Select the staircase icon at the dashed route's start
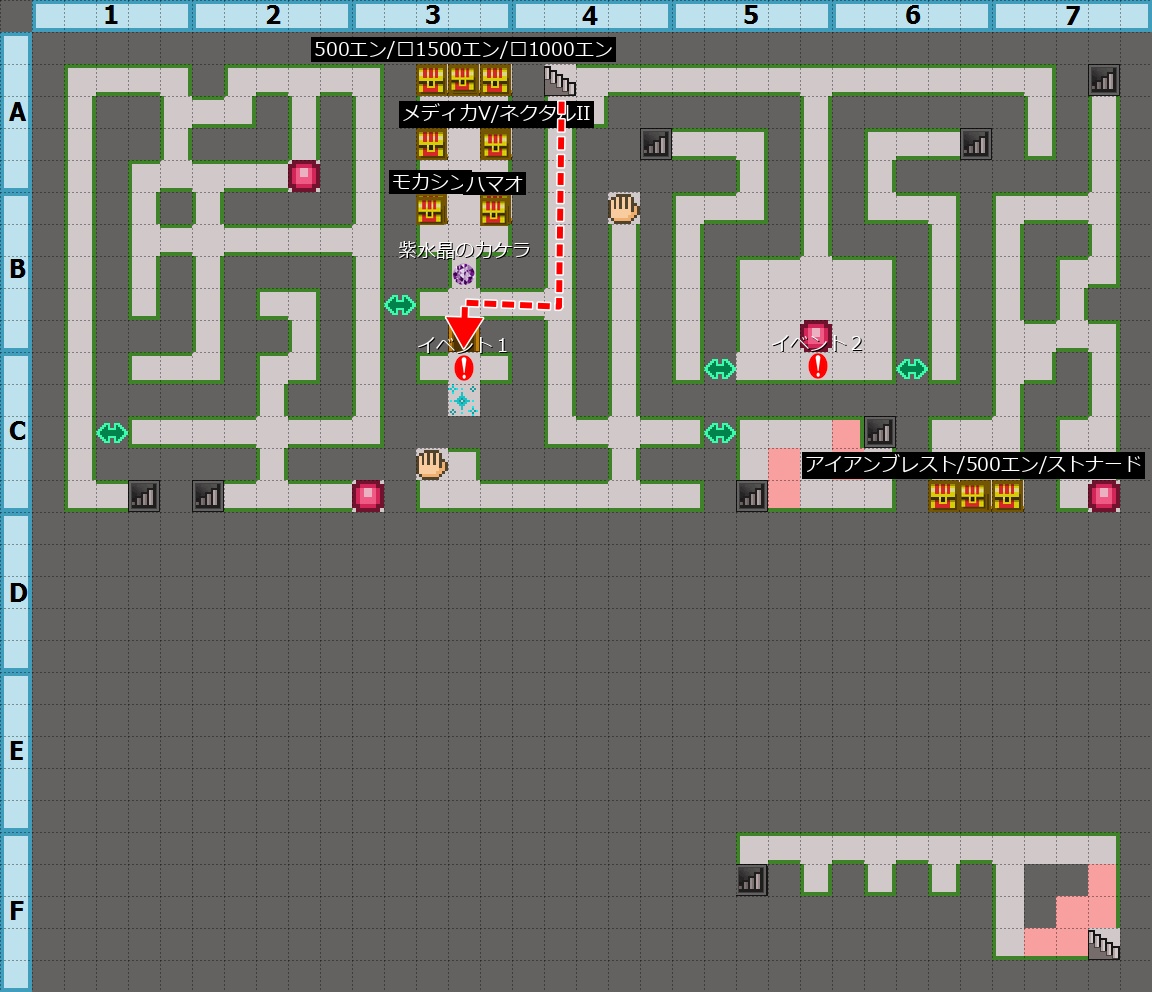The image size is (1152, 992). click(559, 80)
